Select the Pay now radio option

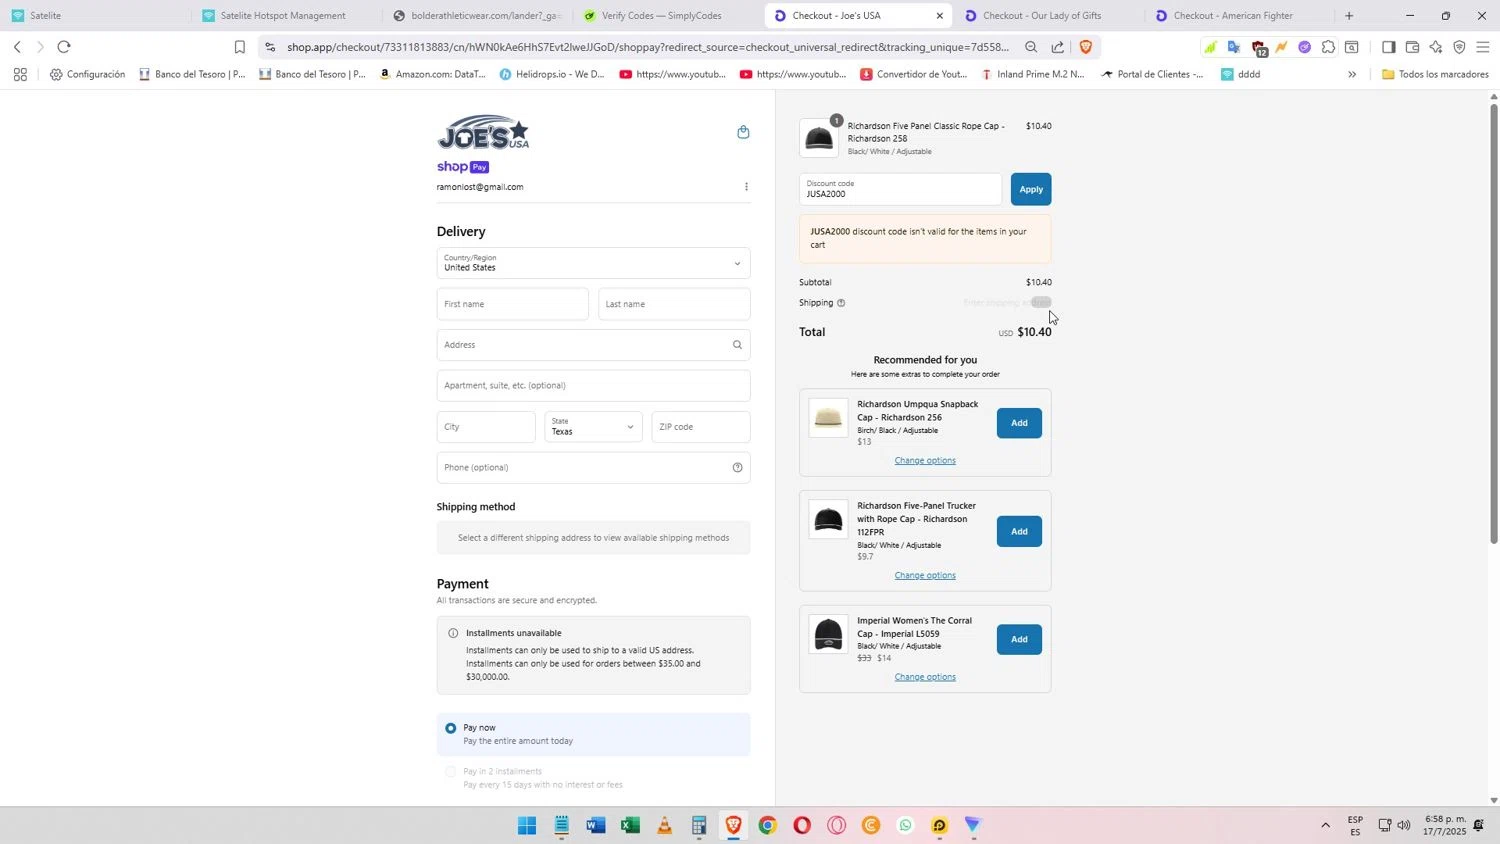451,728
